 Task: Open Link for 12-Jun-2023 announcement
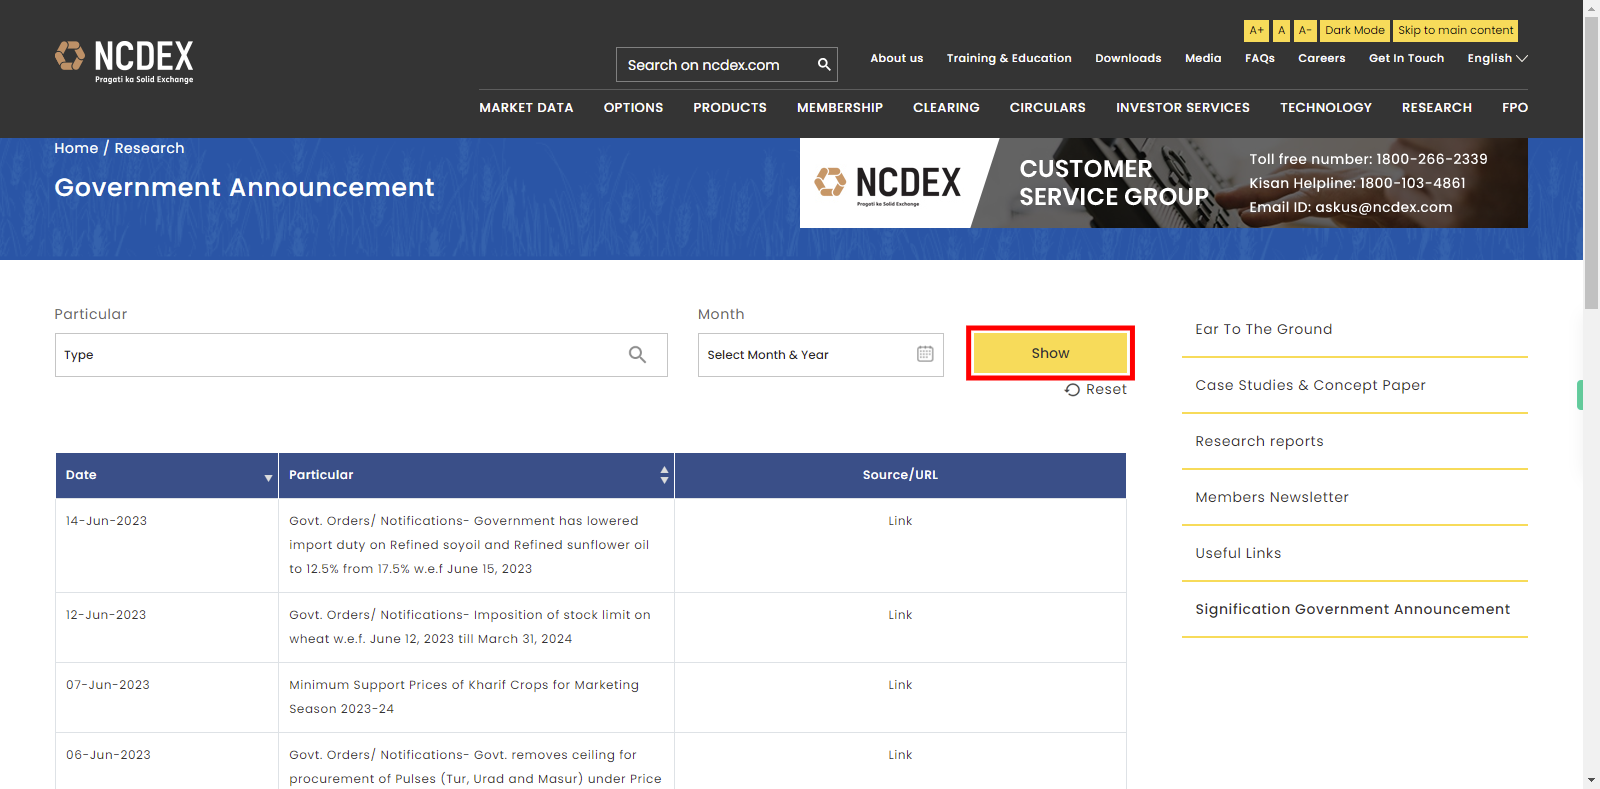900,615
